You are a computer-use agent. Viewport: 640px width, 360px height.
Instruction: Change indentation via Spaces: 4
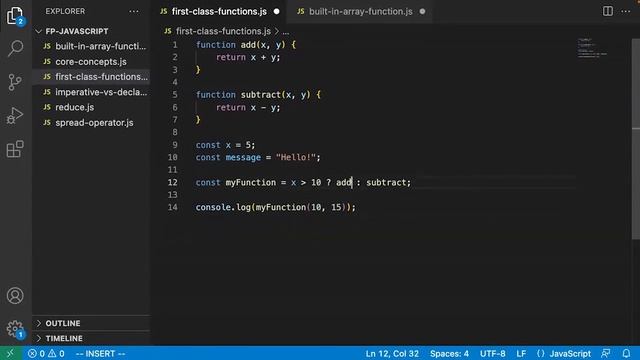[x=449, y=353]
